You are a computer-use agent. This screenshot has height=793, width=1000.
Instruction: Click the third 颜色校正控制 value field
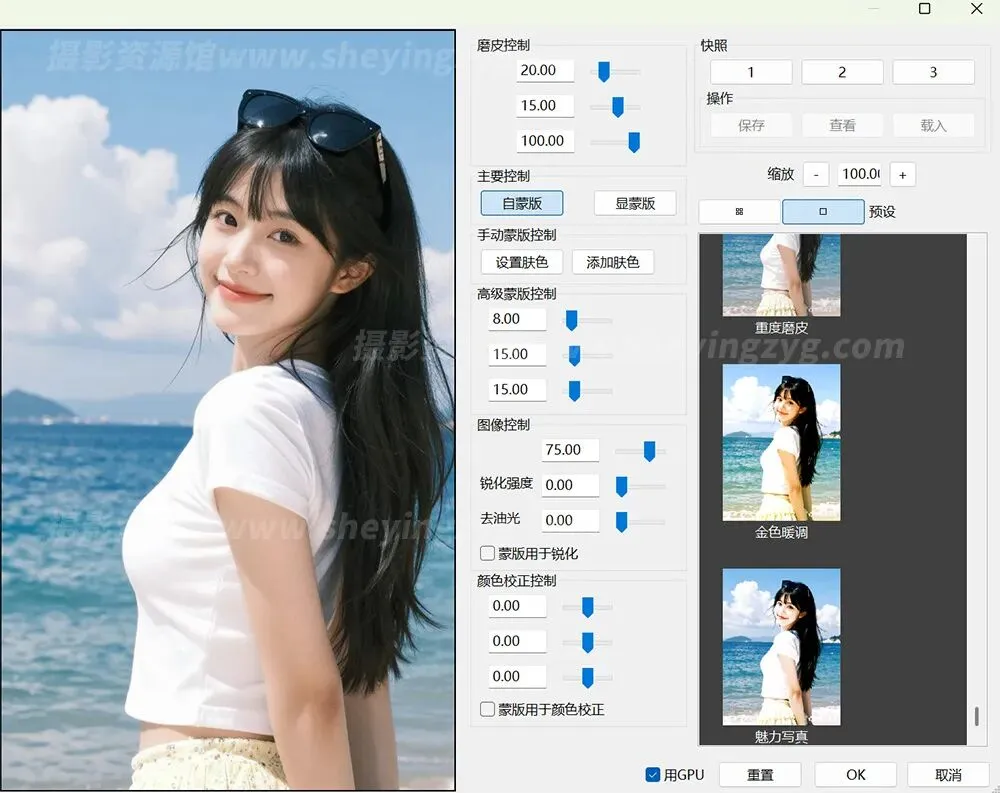pyautogui.click(x=517, y=676)
